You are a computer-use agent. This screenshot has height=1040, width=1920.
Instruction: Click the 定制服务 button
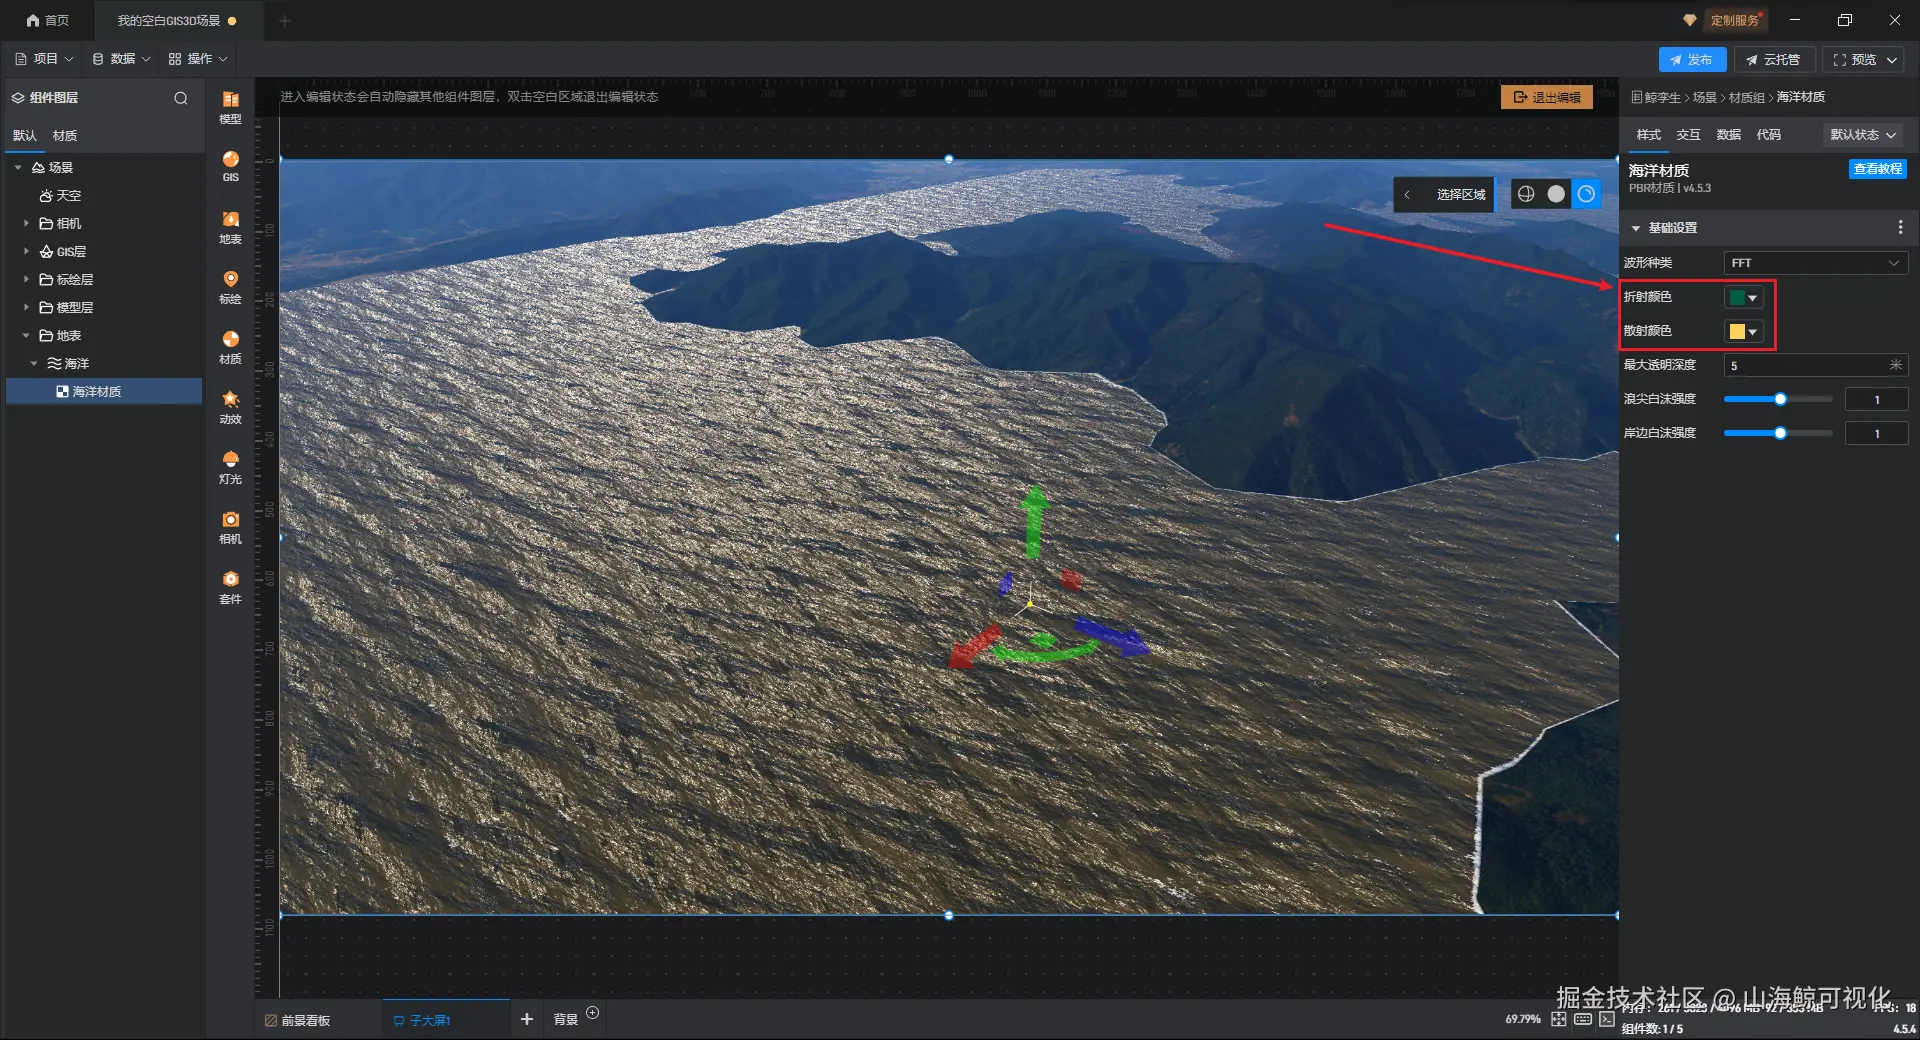coord(1733,20)
